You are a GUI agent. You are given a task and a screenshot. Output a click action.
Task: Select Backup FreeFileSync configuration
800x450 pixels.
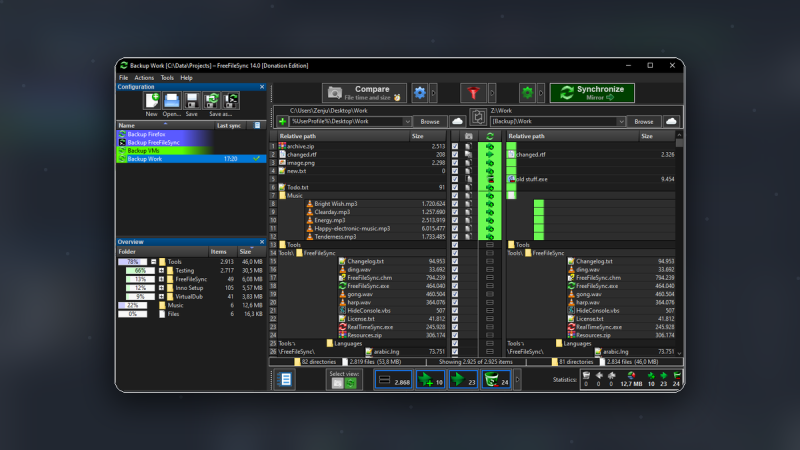click(x=191, y=142)
